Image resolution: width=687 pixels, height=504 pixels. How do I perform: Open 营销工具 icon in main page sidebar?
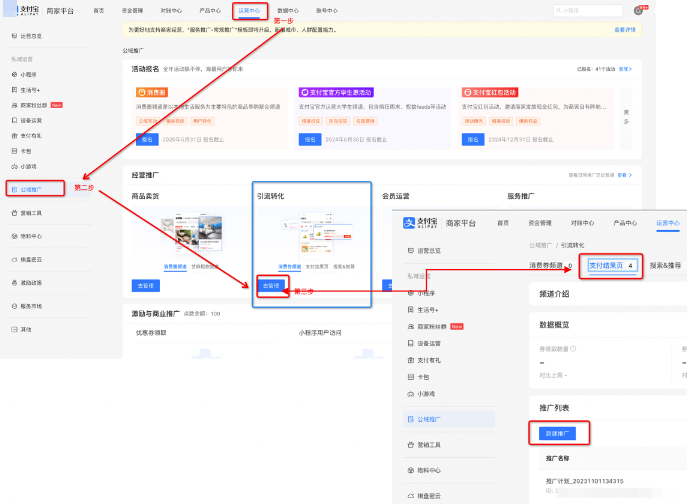[14, 213]
